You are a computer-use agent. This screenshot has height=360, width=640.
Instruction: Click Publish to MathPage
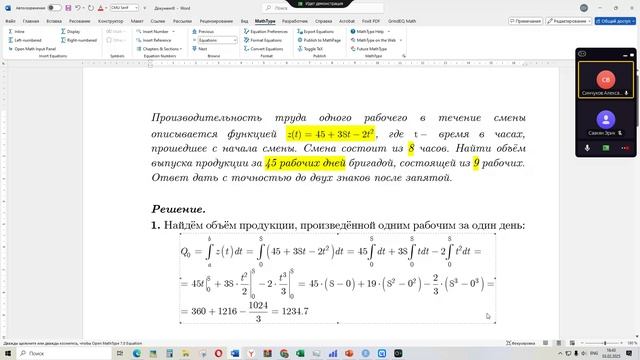pyautogui.click(x=319, y=40)
